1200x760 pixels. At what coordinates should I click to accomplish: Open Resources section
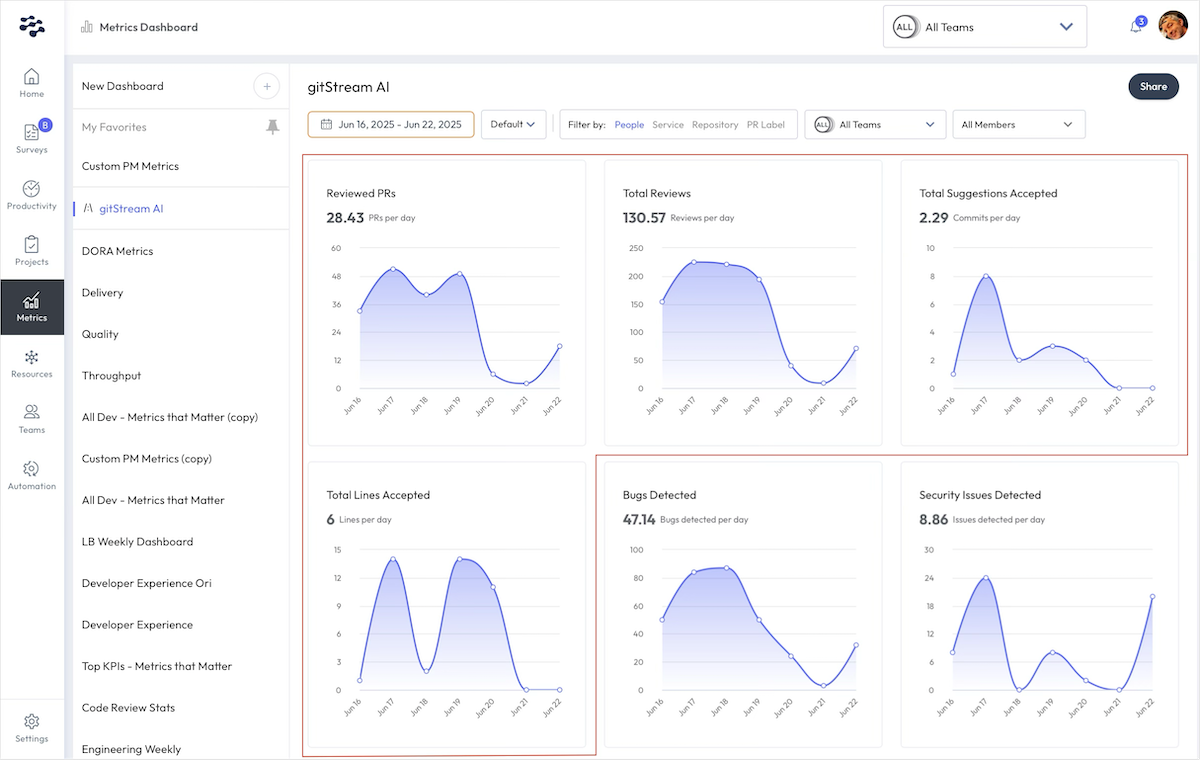click(x=32, y=363)
